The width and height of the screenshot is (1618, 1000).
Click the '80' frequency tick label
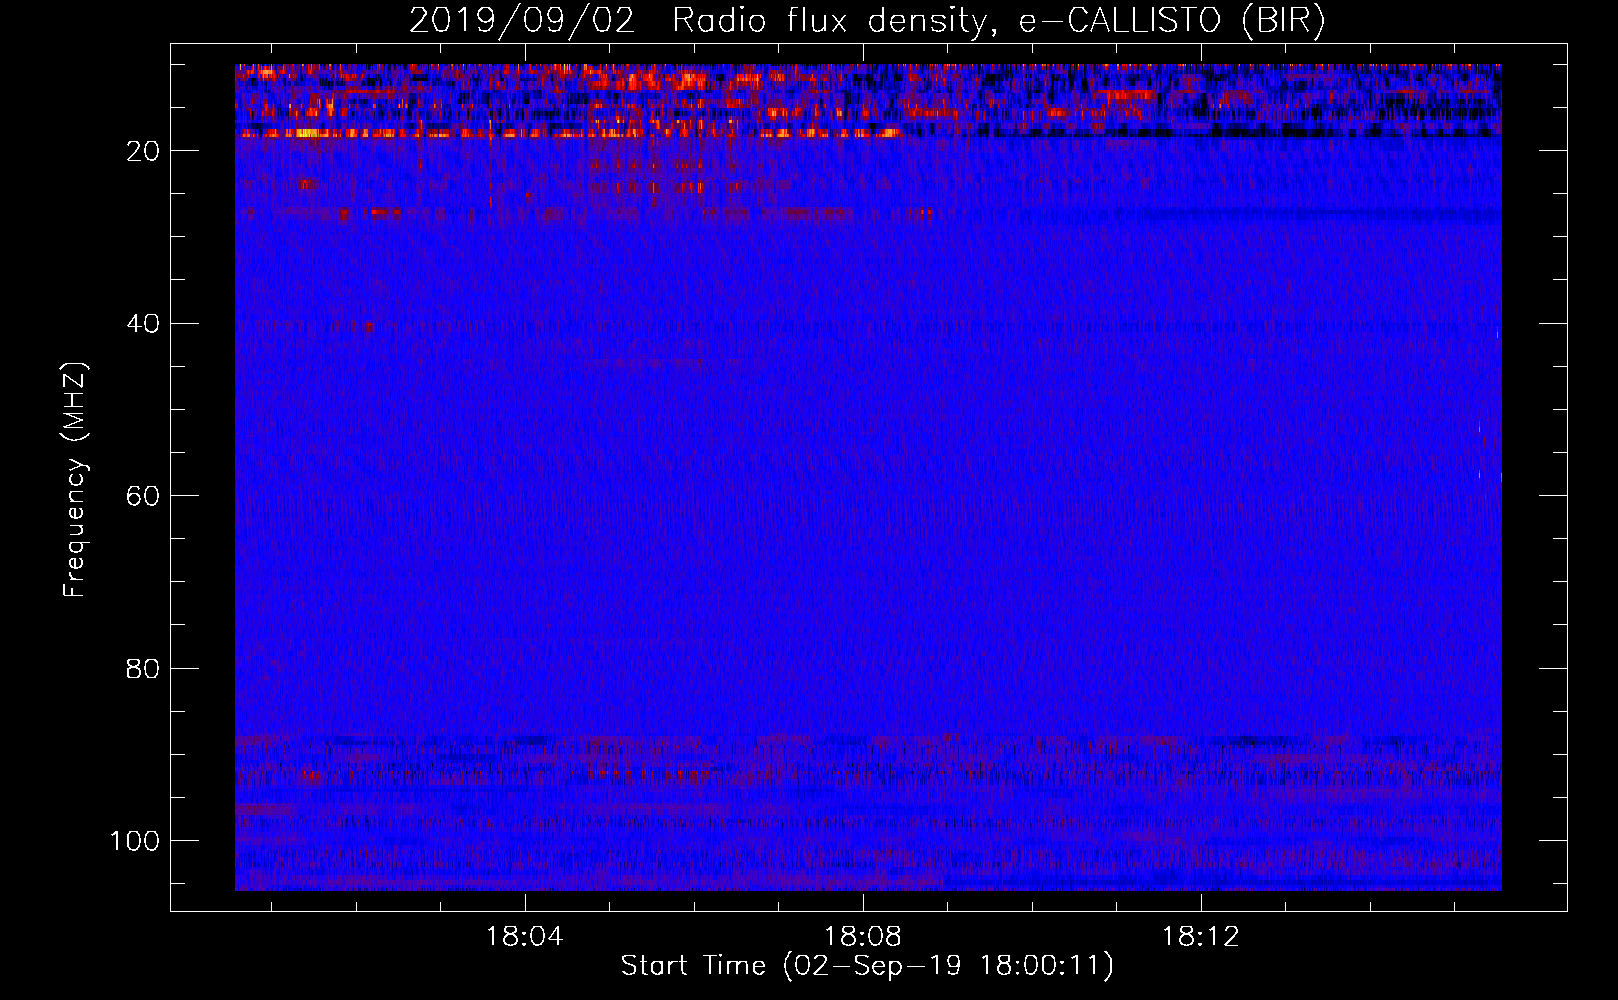click(143, 669)
